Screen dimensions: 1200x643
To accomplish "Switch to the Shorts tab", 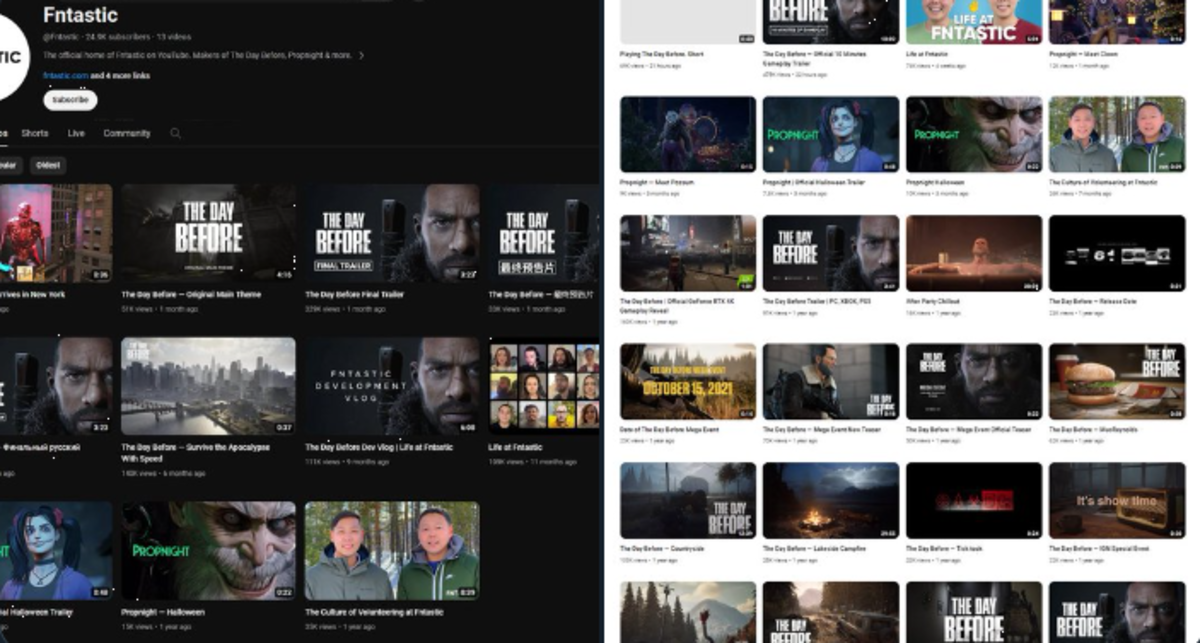I will click(35, 133).
